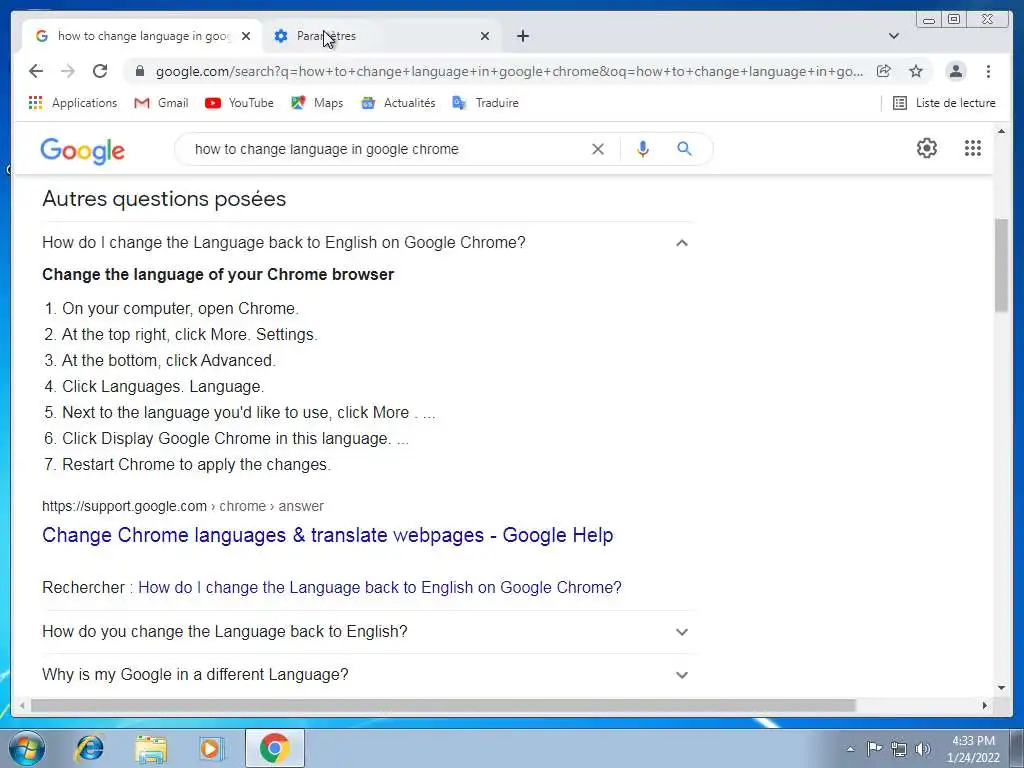Click the padlock site info icon

[140, 71]
